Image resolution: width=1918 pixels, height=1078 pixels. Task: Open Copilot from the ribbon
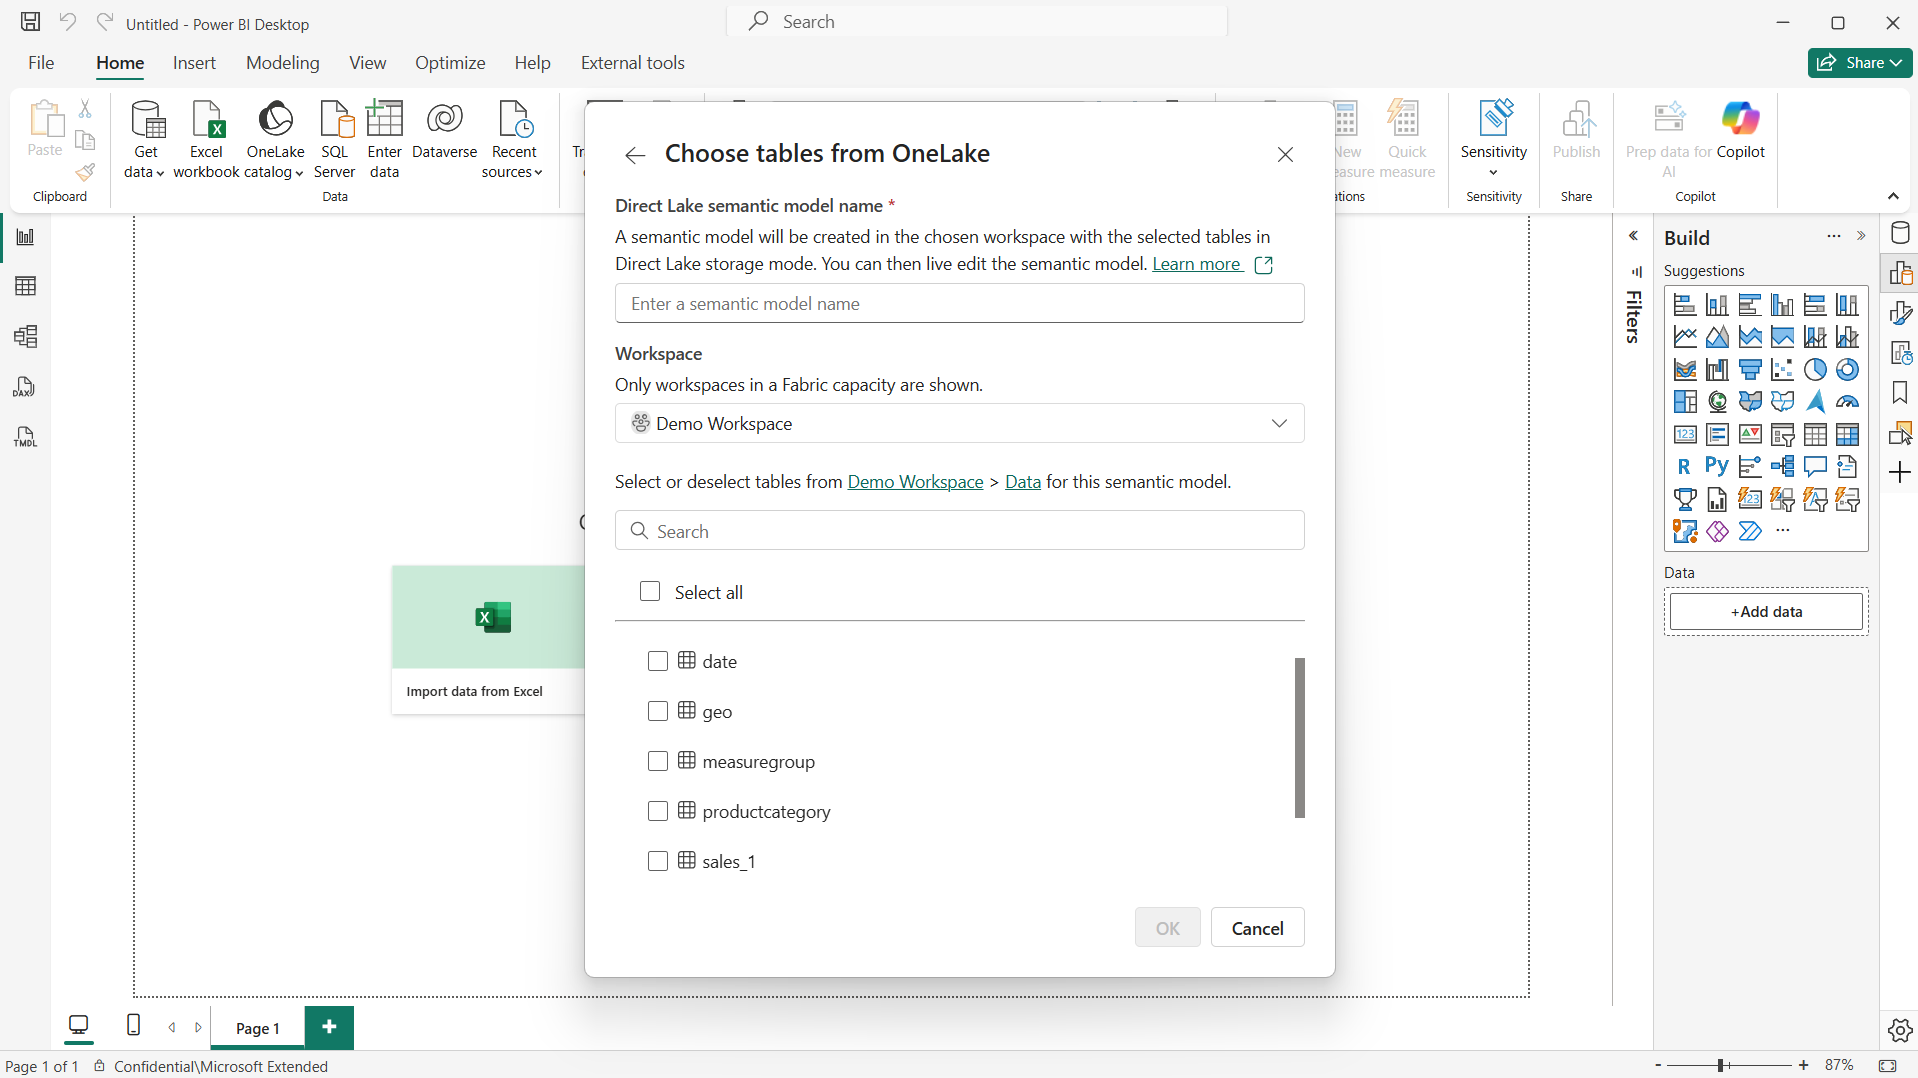(x=1740, y=131)
